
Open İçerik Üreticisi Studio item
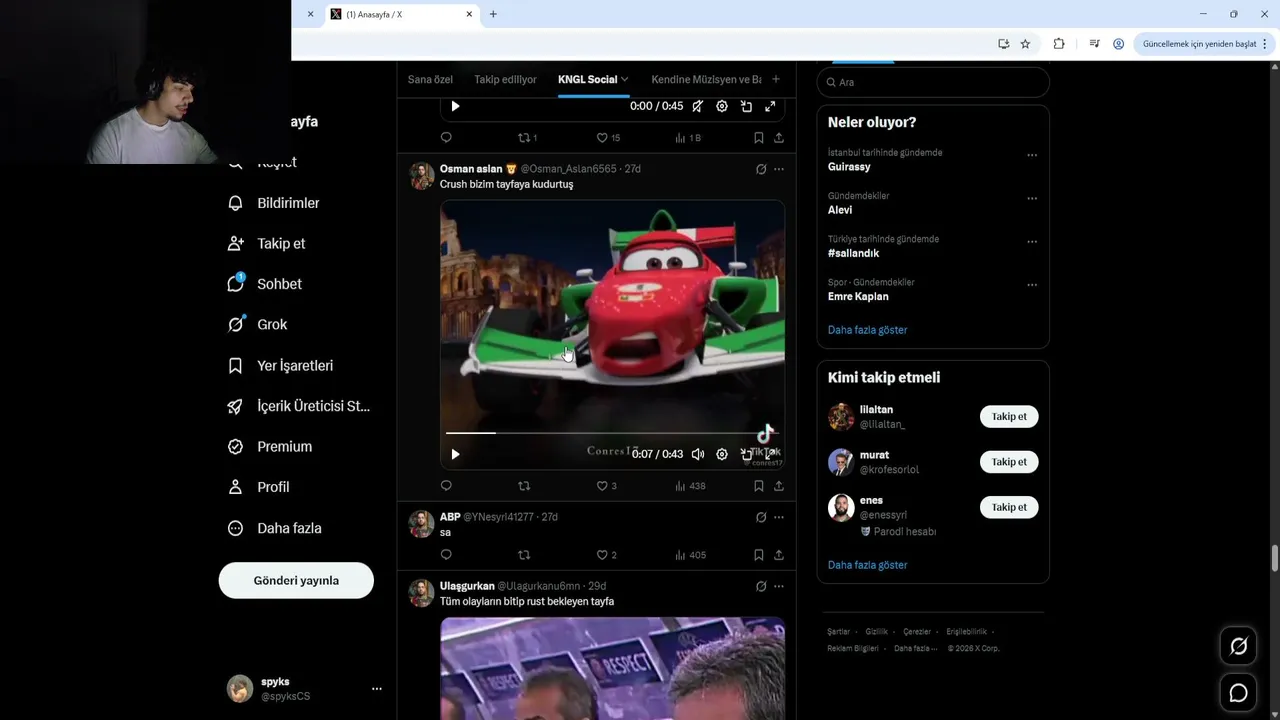(x=299, y=406)
